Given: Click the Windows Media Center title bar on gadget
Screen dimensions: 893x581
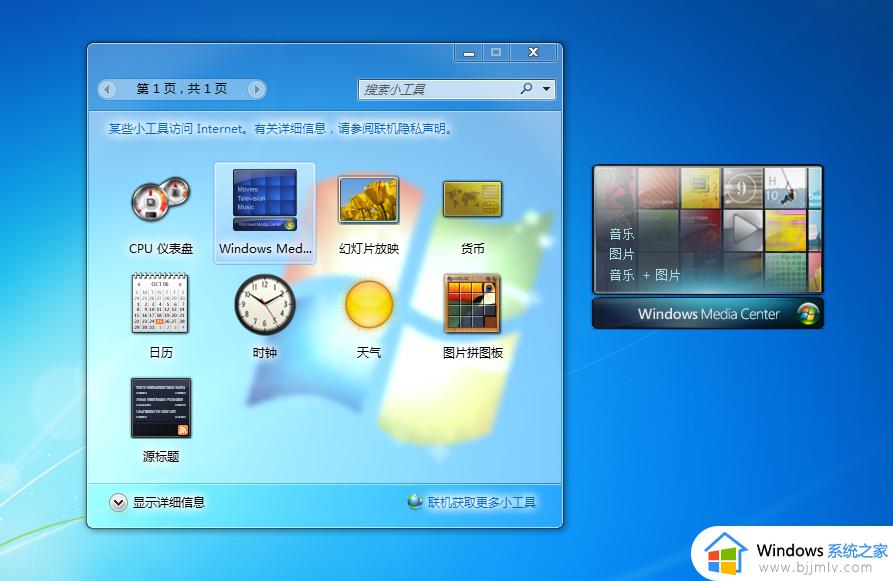Looking at the screenshot, I should (x=708, y=314).
